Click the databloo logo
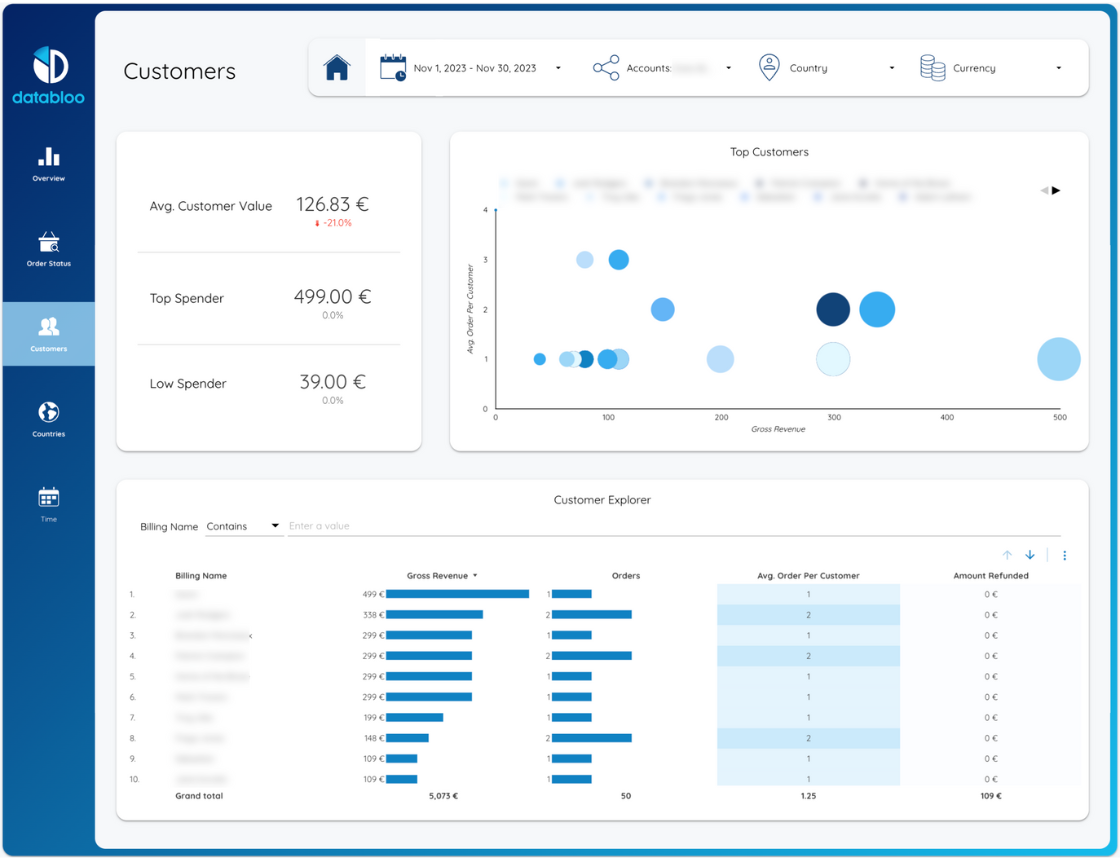1120x860 pixels. 49,75
